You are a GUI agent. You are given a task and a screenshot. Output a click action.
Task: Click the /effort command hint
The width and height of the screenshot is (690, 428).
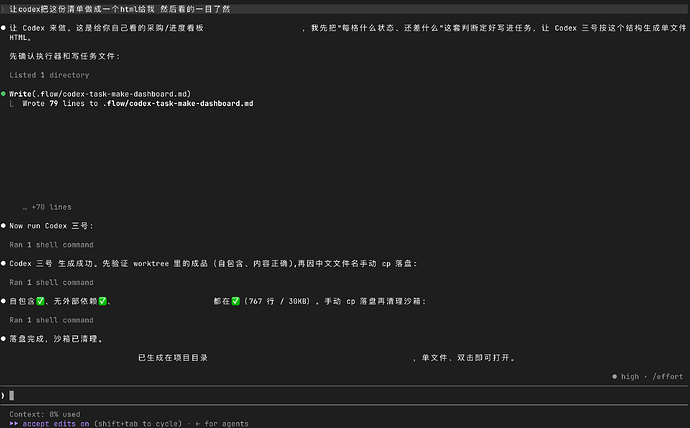tap(668, 377)
